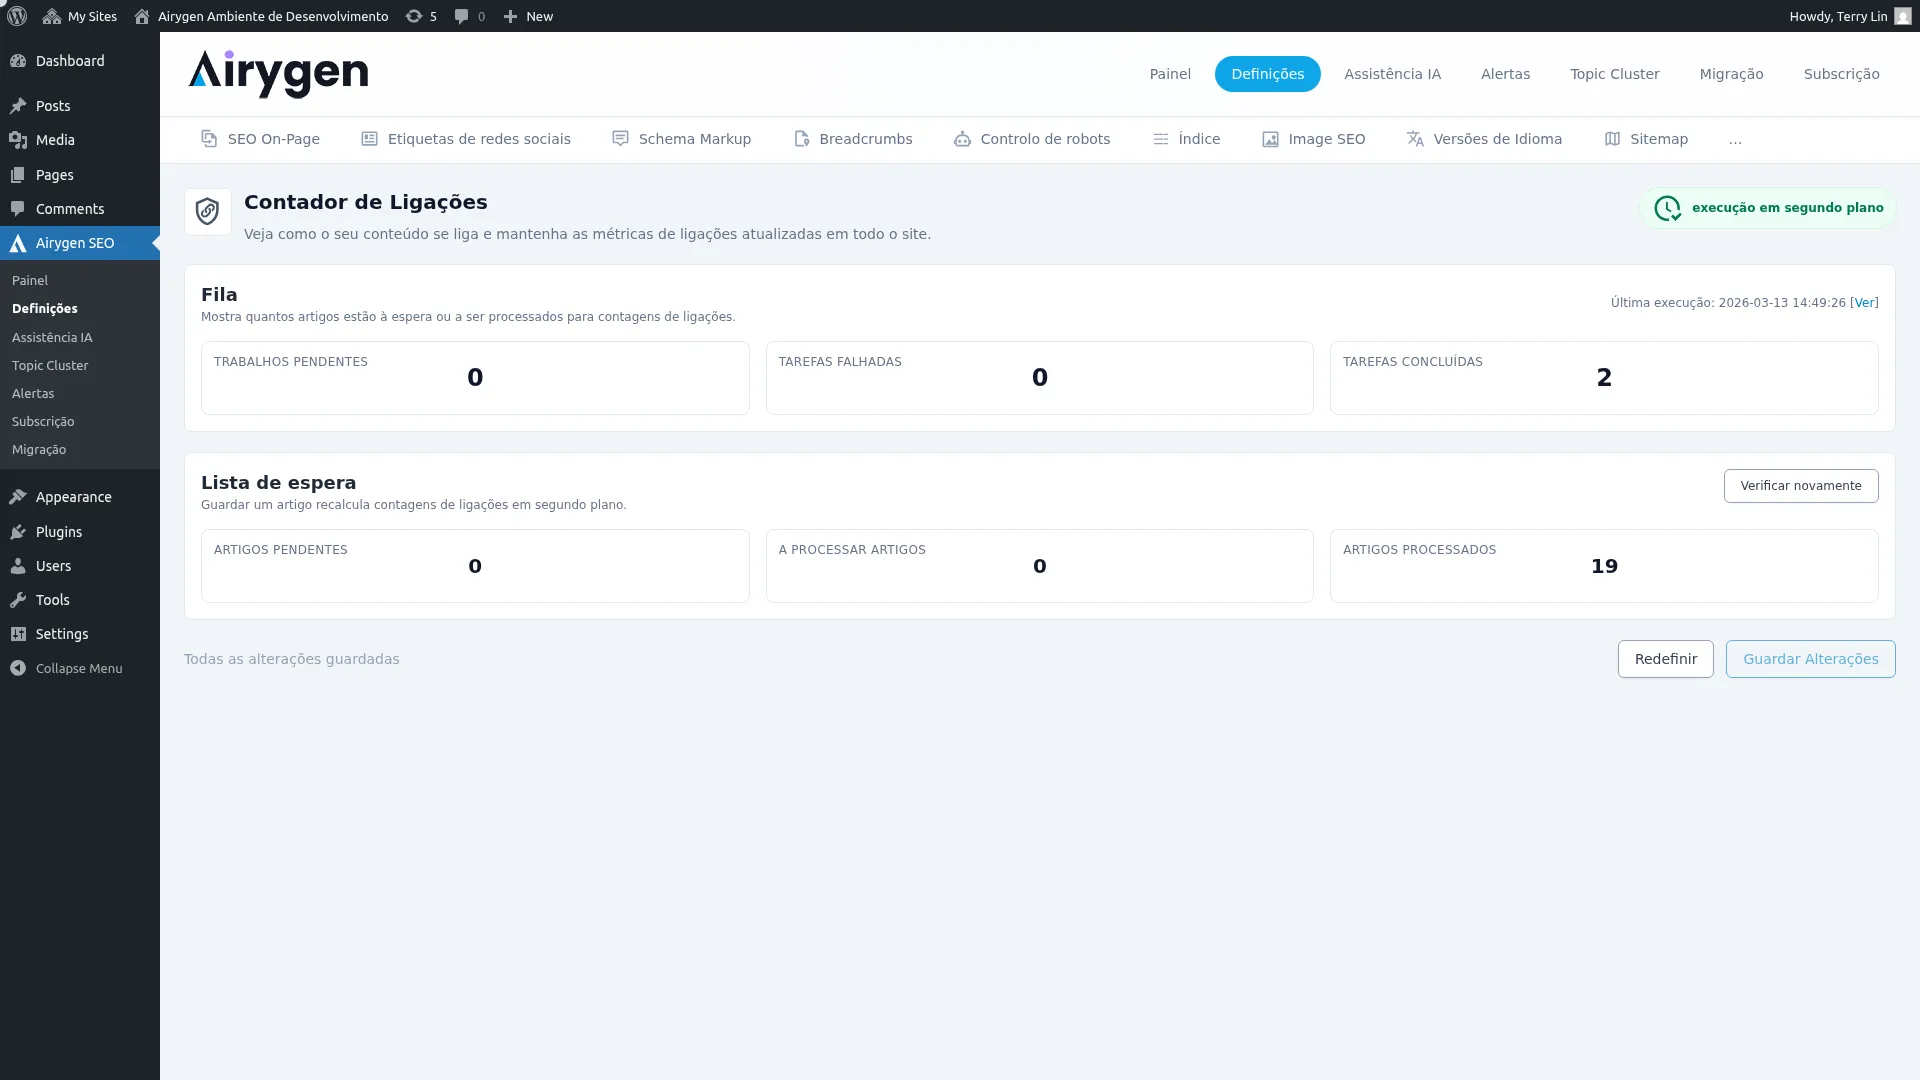The width and height of the screenshot is (1920, 1080).
Task: Open Topic Cluster in the sidebar submenu
Action: tap(50, 366)
